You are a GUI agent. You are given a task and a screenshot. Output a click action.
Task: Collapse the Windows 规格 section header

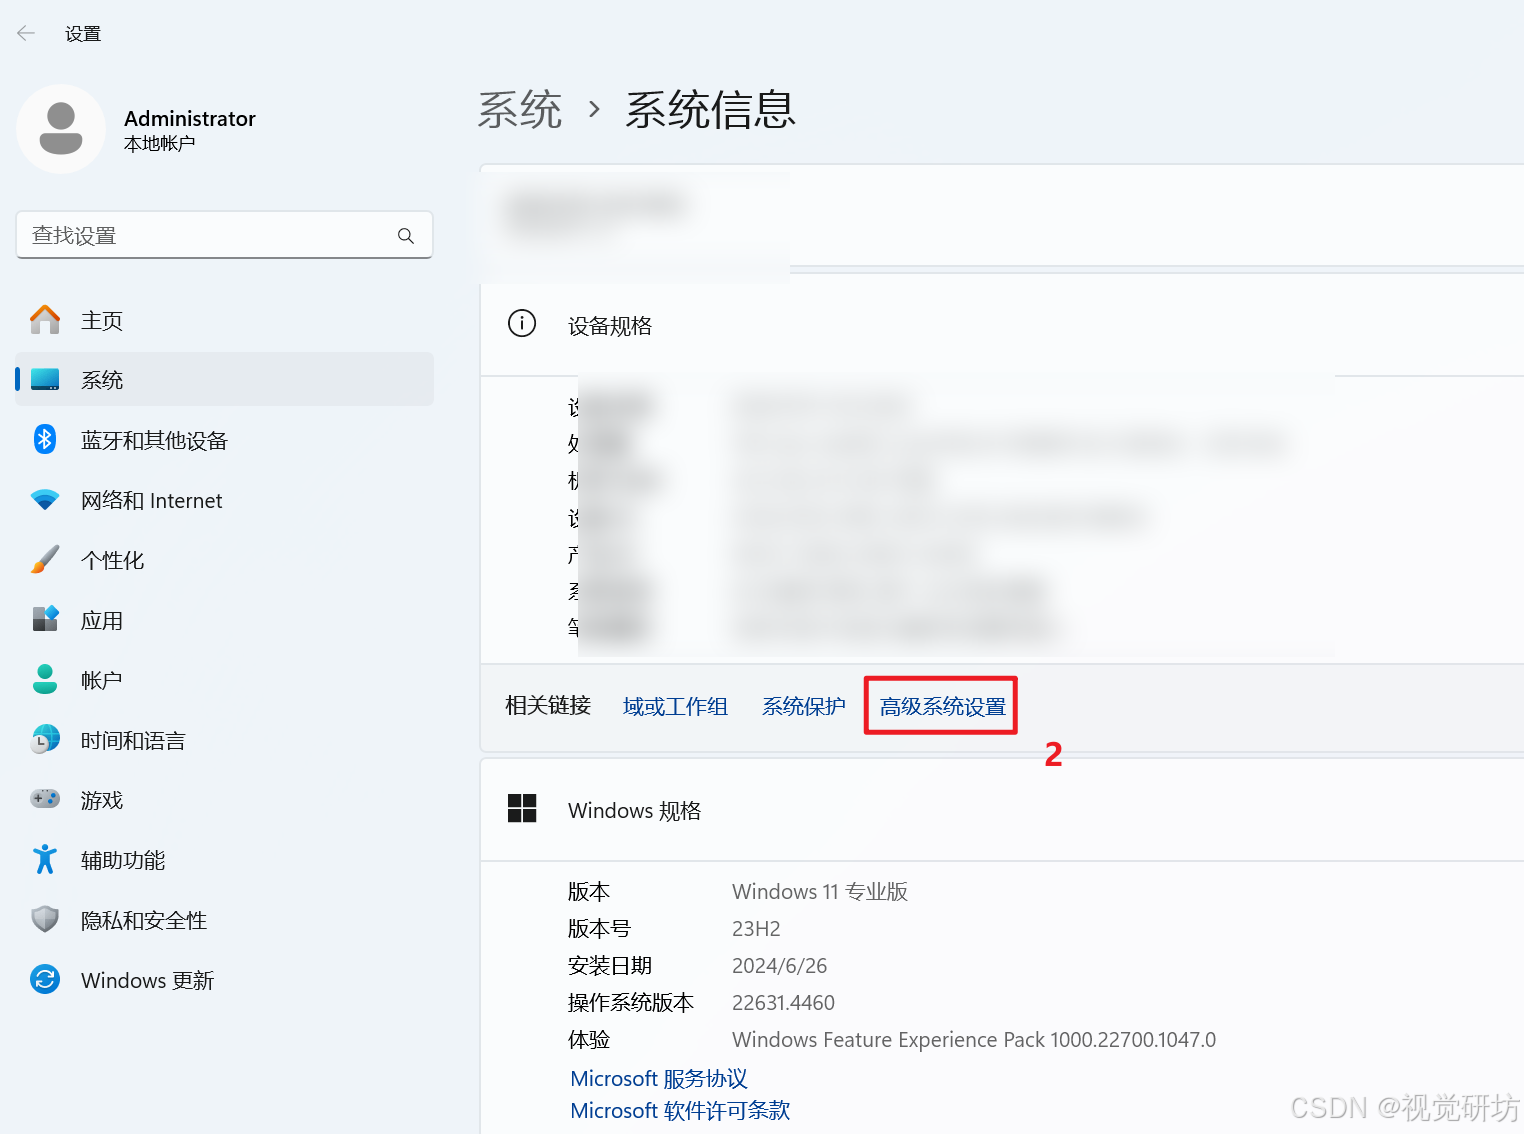point(1002,810)
